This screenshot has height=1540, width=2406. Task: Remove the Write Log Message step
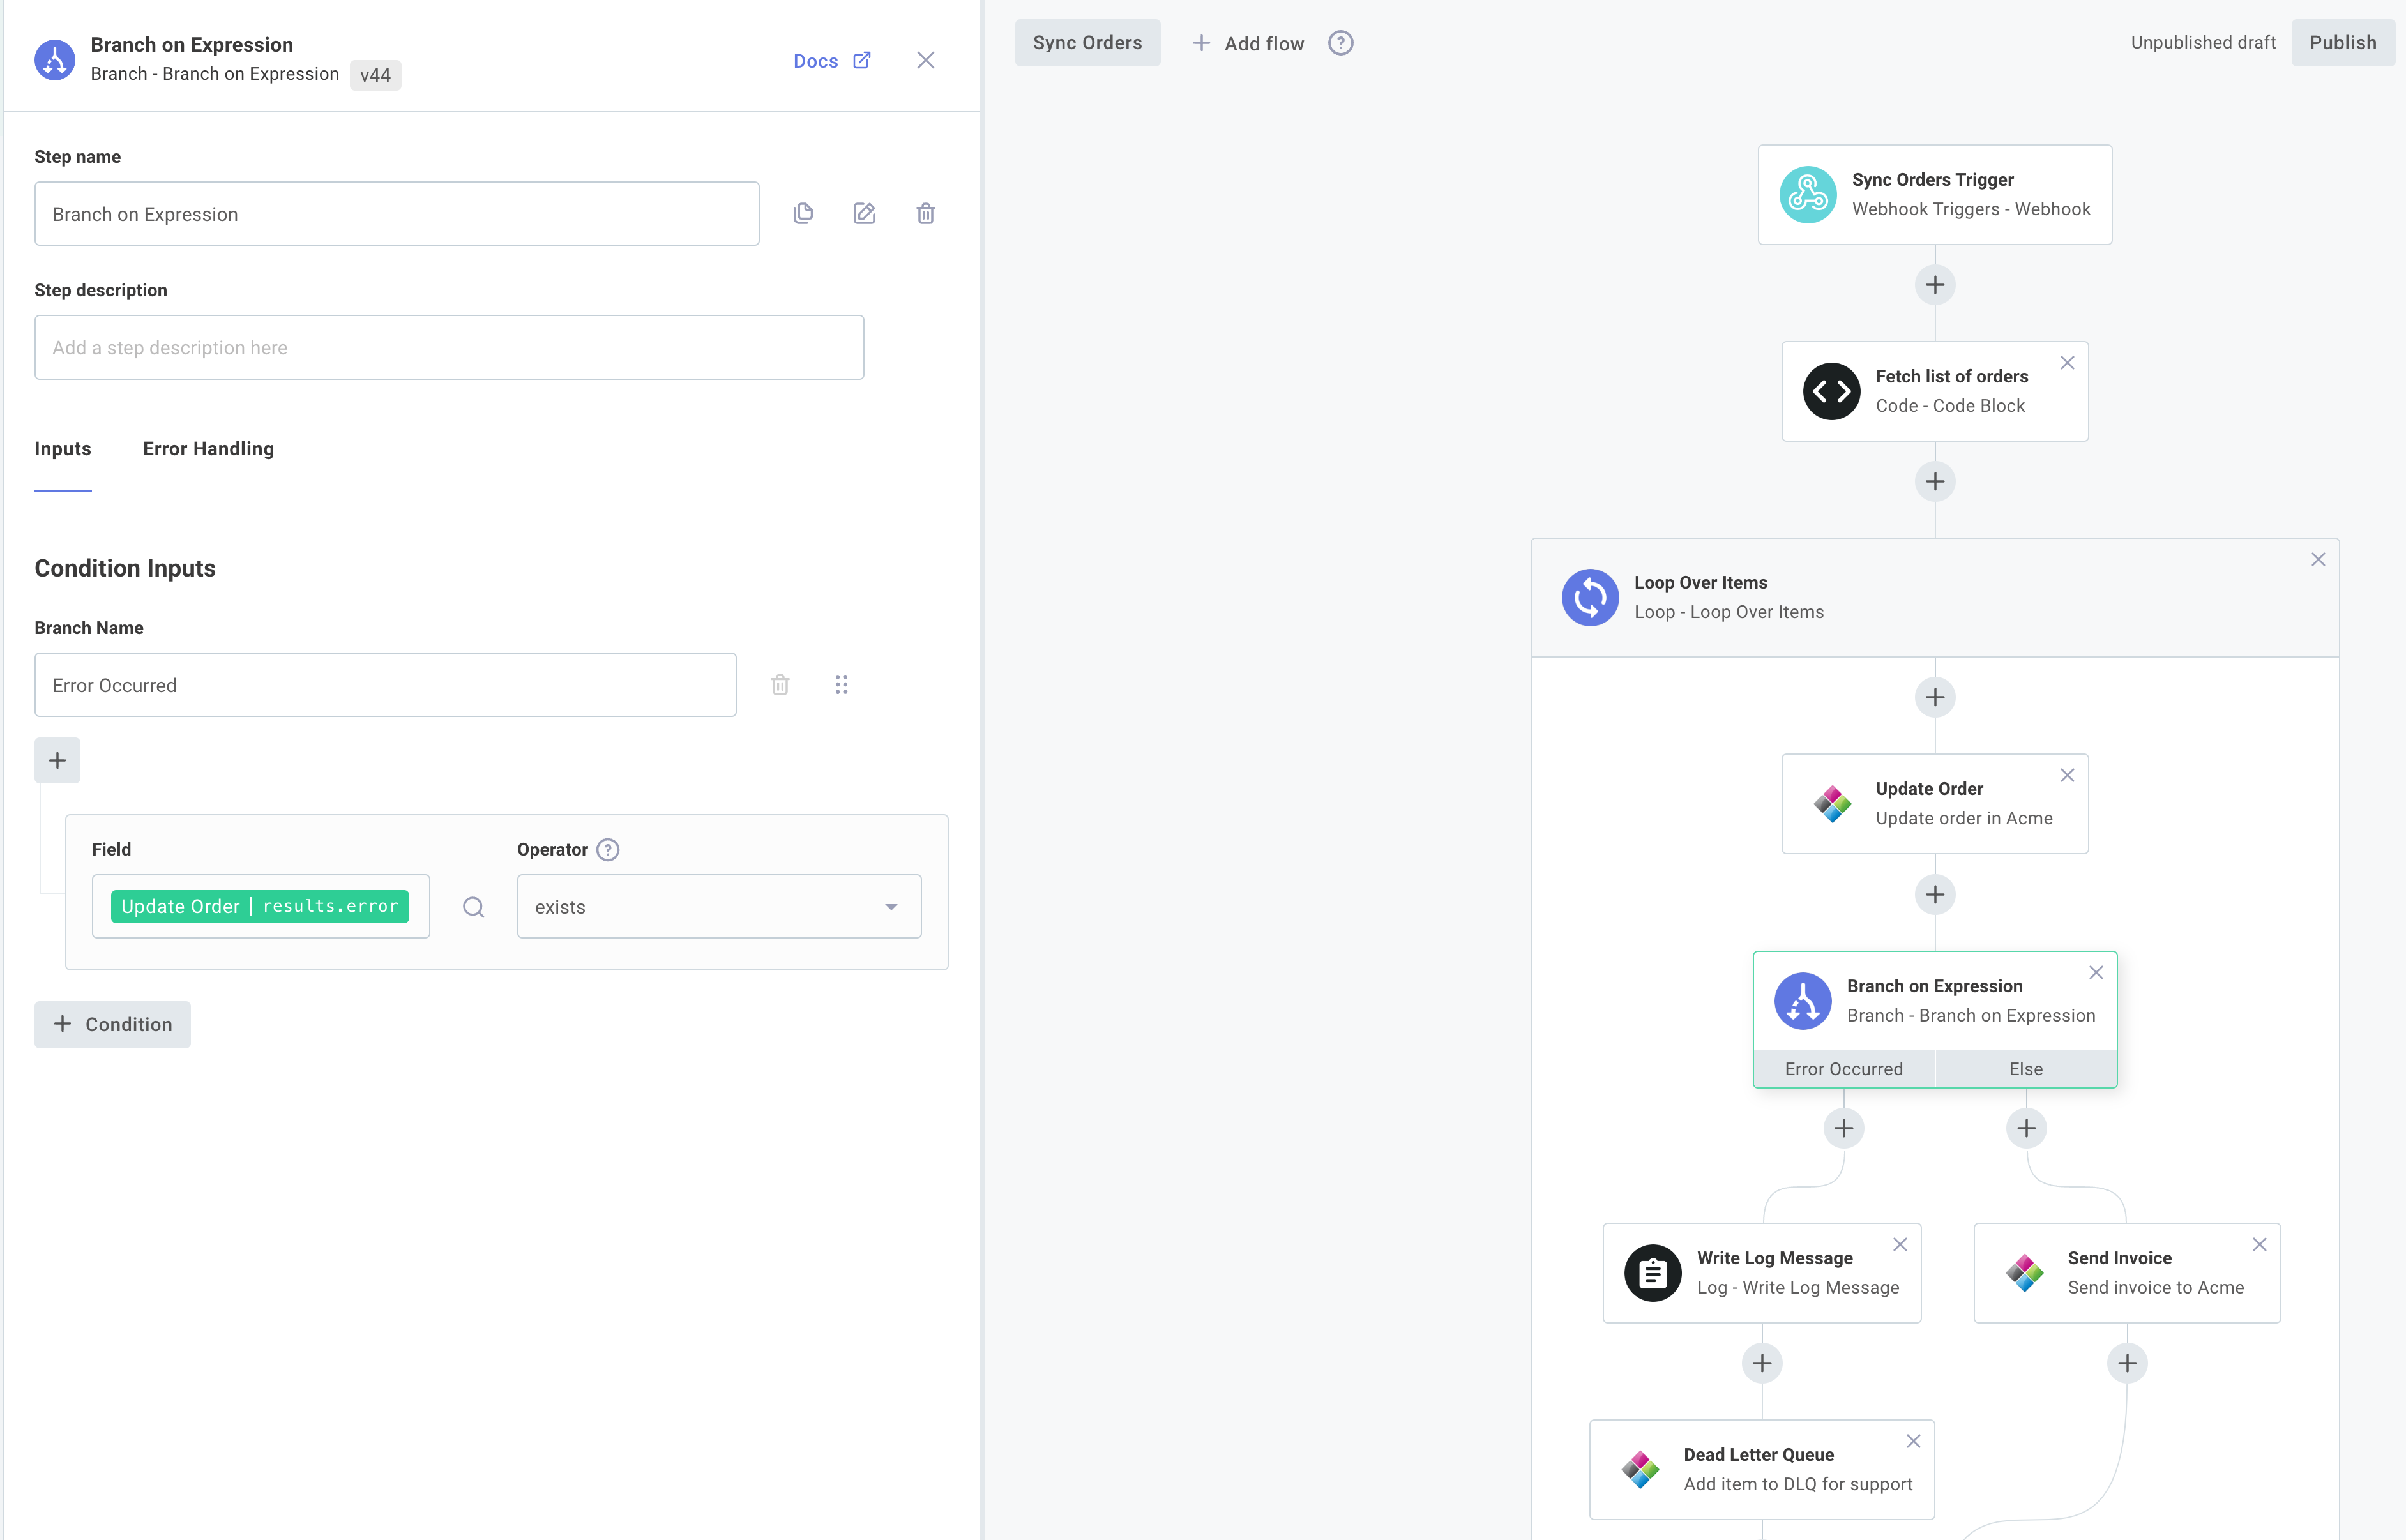tap(1900, 1245)
